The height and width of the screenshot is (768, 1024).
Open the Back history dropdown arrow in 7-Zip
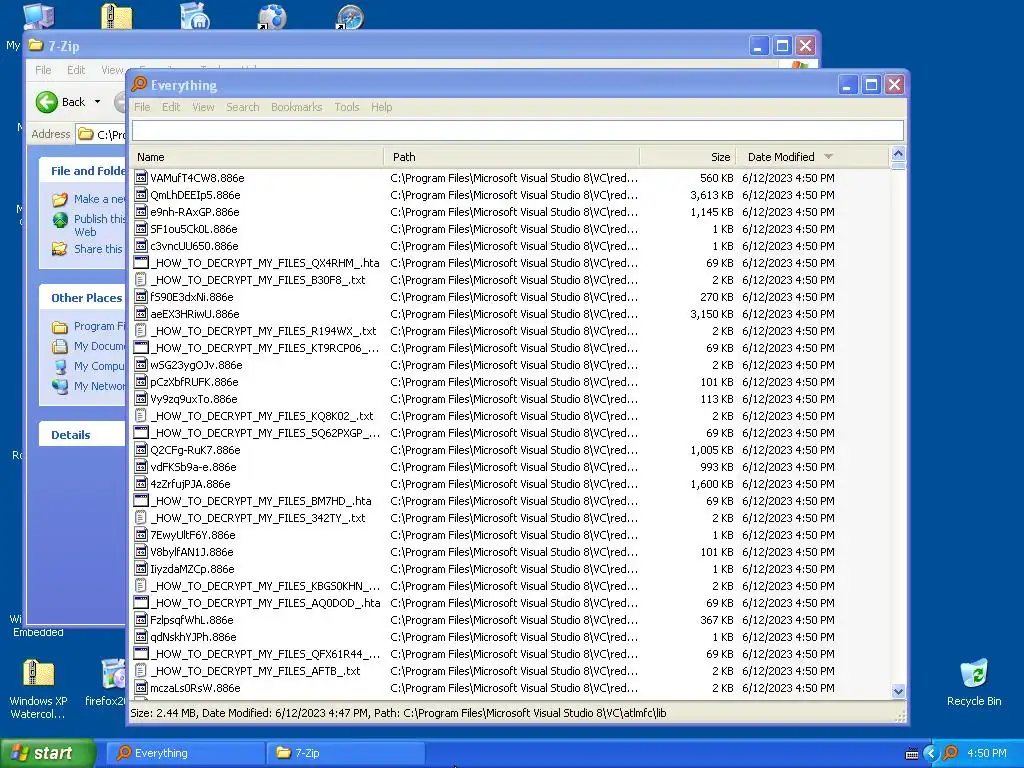coord(97,102)
